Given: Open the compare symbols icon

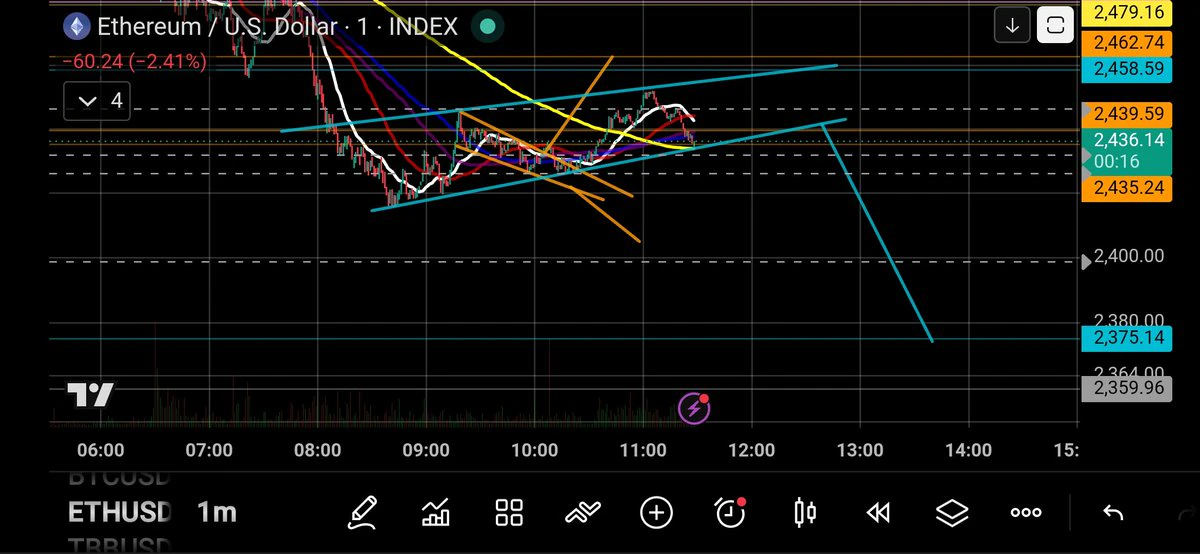Looking at the screenshot, I should (x=582, y=513).
